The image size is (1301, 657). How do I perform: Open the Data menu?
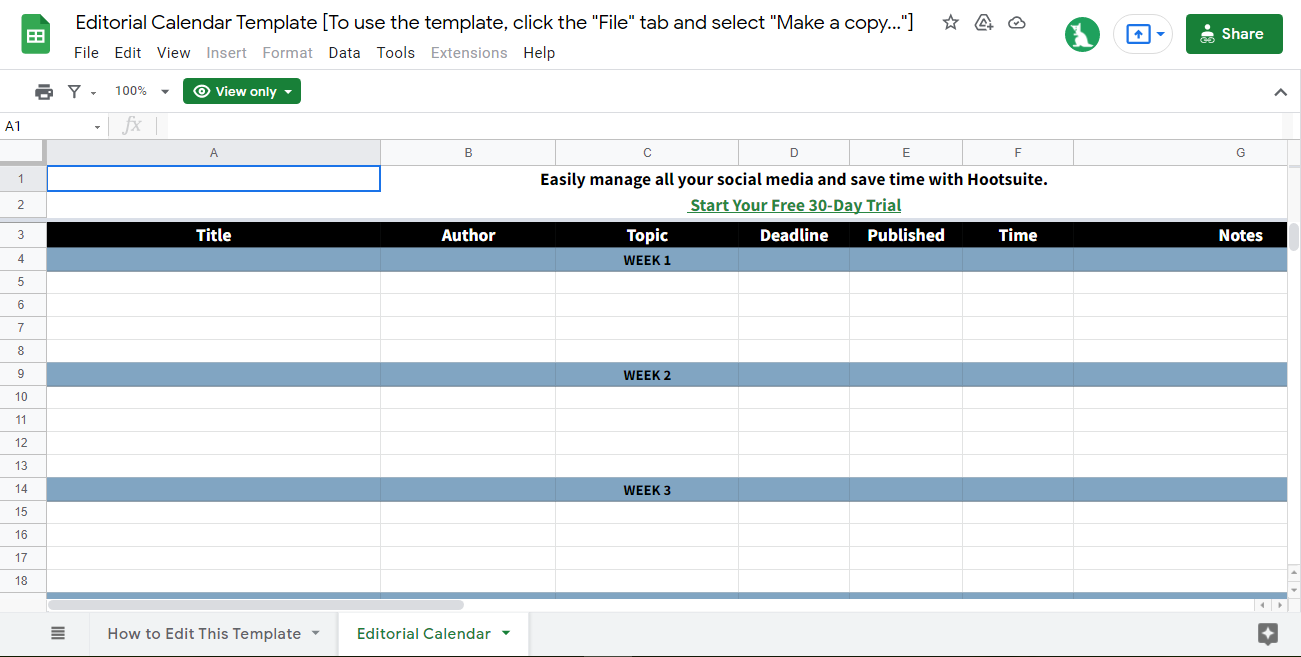[344, 53]
